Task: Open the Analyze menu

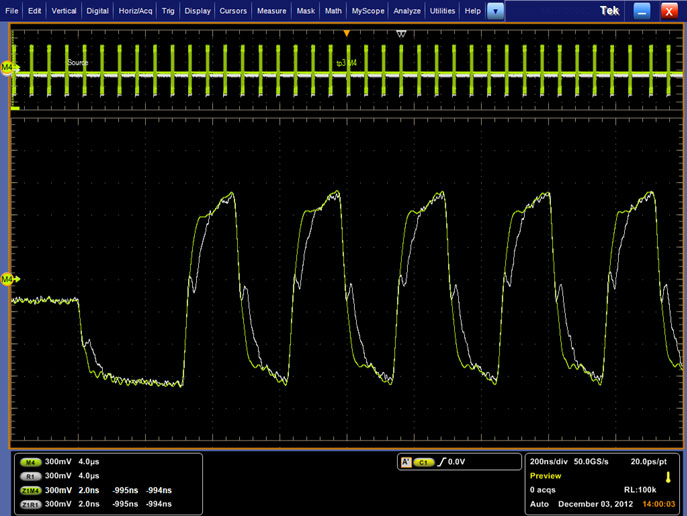Action: 407,10
